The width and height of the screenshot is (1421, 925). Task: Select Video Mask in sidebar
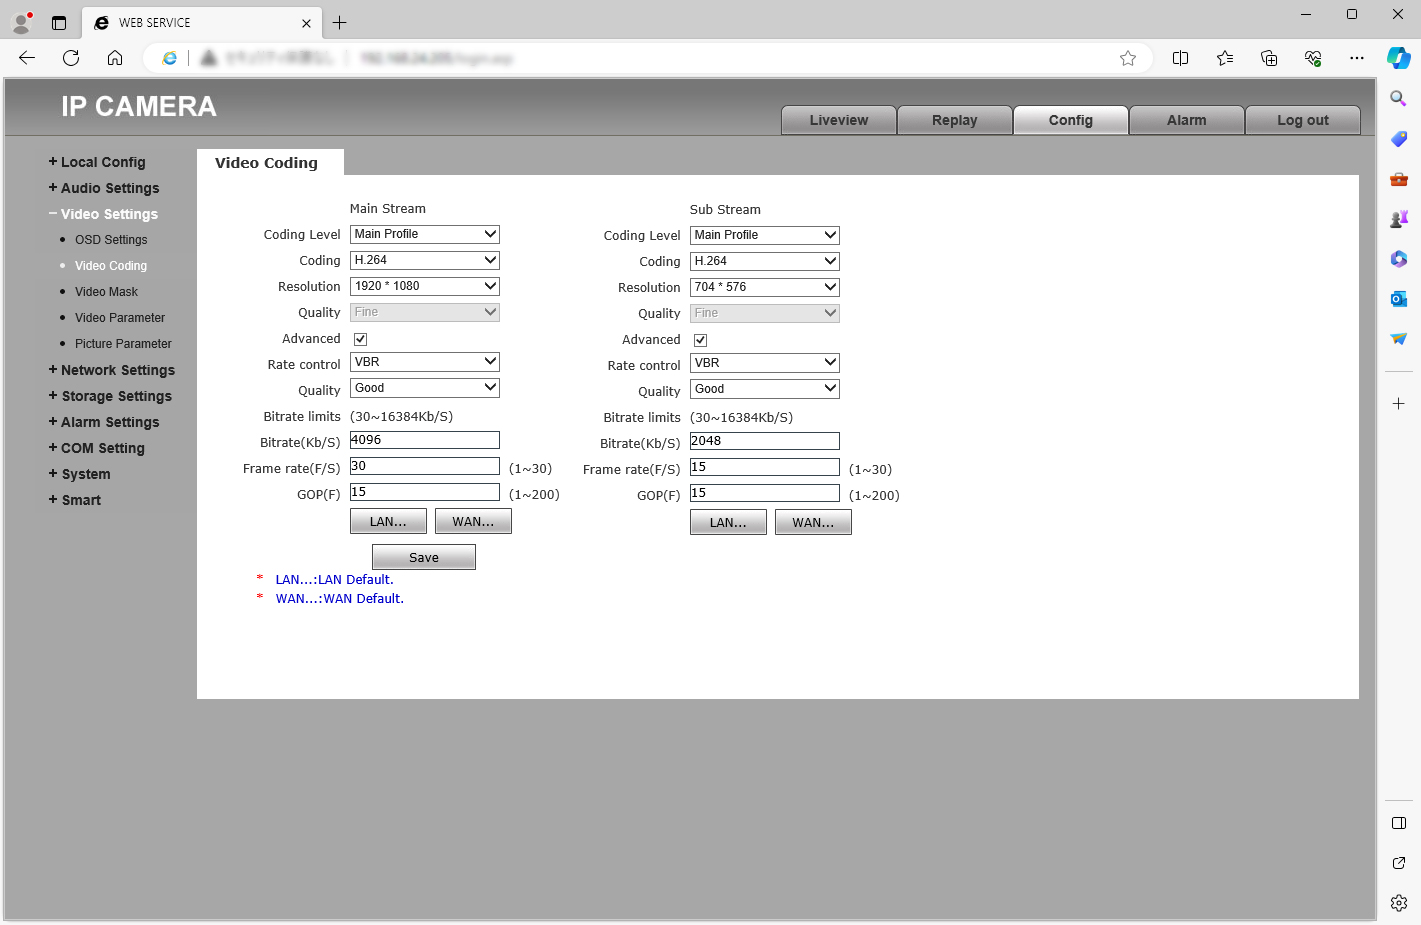click(106, 292)
